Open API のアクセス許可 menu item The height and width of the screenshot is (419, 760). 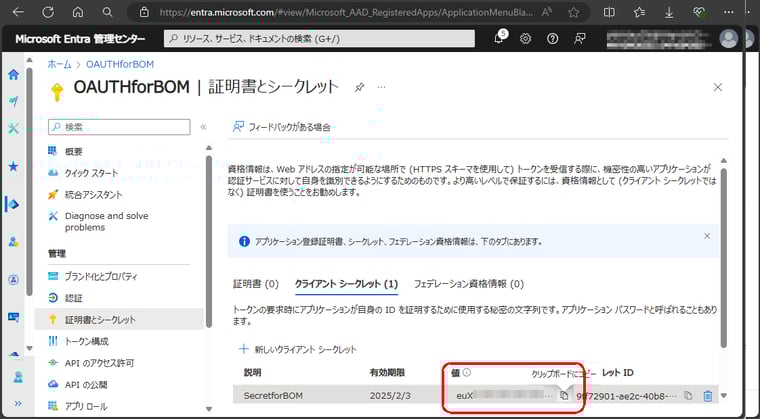click(x=99, y=363)
